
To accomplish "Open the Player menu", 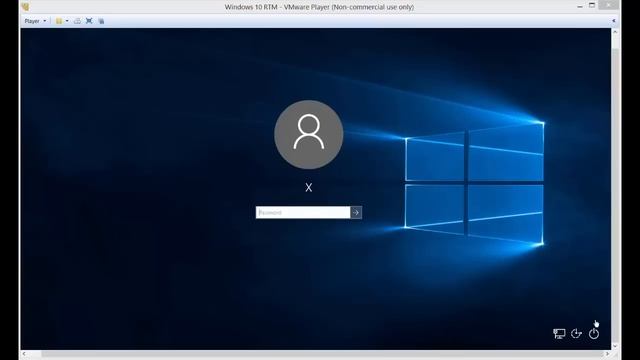I will point(35,21).
